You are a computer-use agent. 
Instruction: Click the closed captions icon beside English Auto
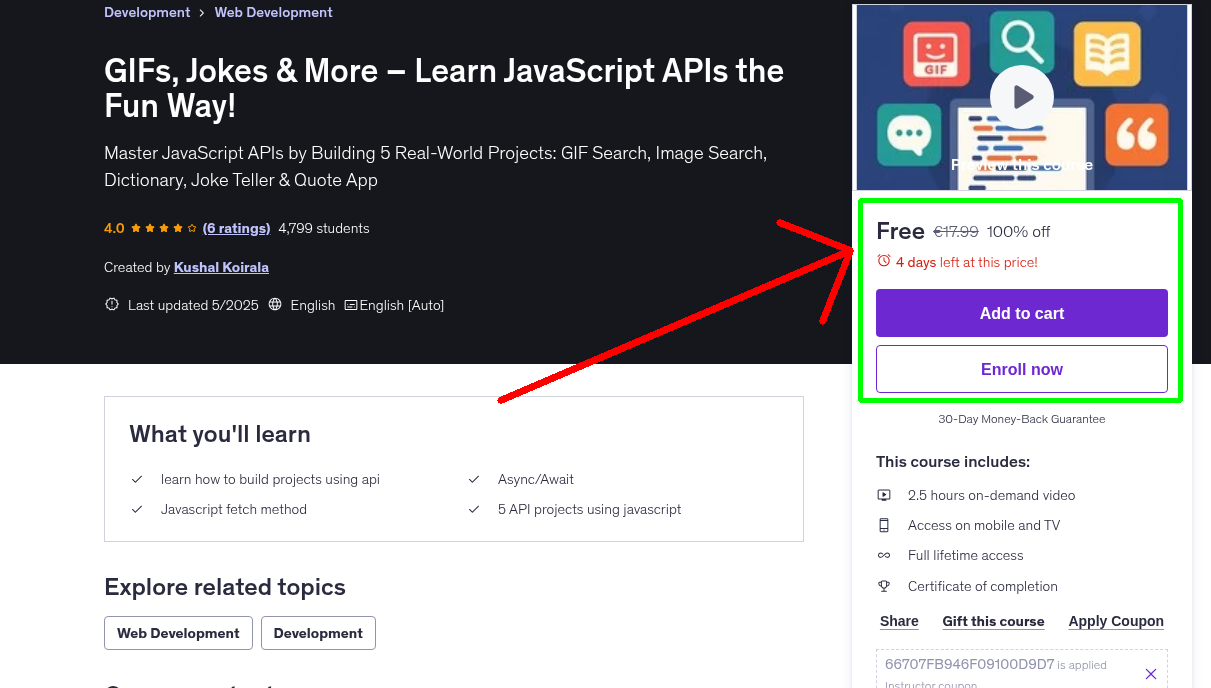[x=352, y=304]
